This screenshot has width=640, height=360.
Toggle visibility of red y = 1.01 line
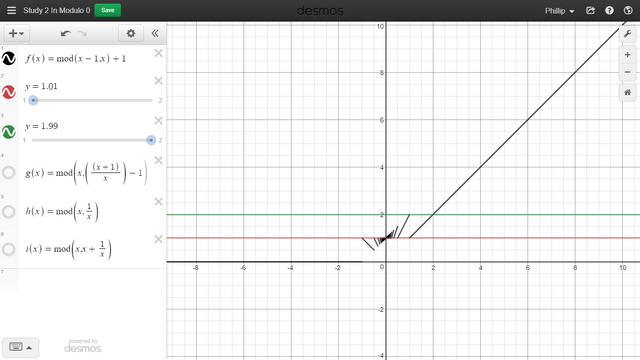9,92
